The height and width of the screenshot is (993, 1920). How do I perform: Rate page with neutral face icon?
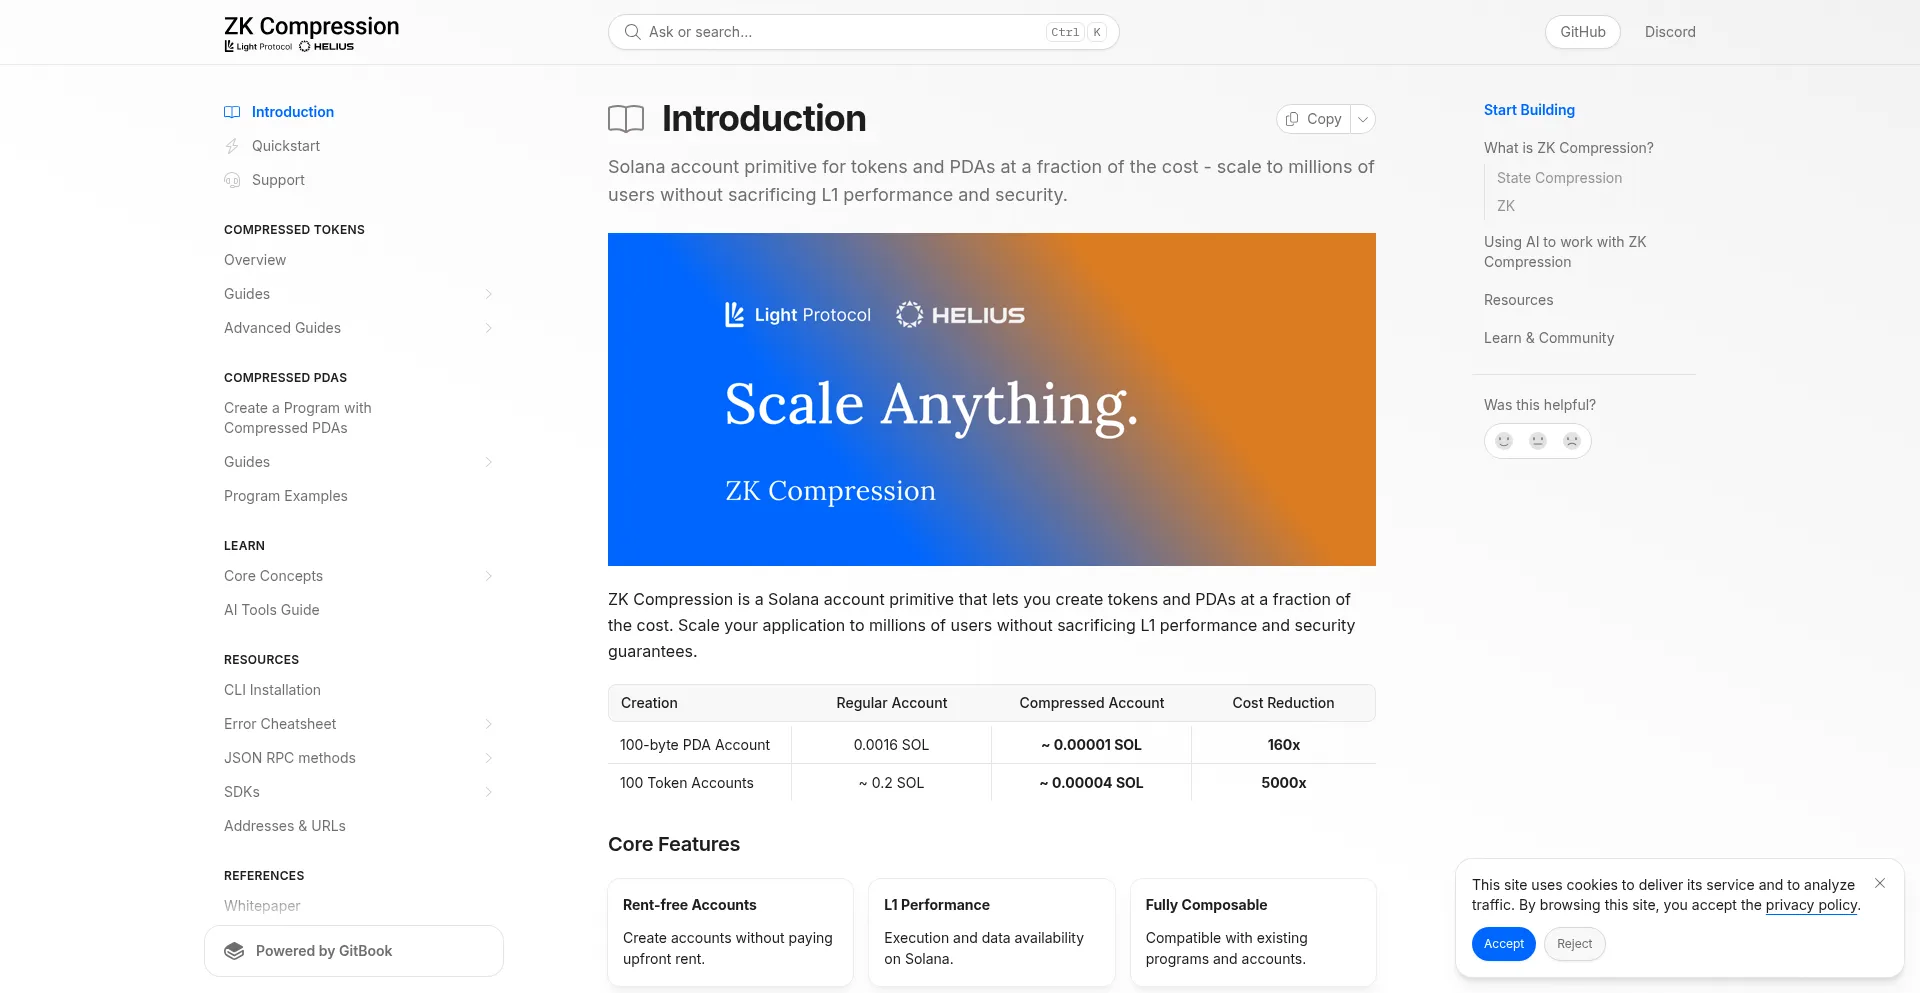coord(1538,441)
